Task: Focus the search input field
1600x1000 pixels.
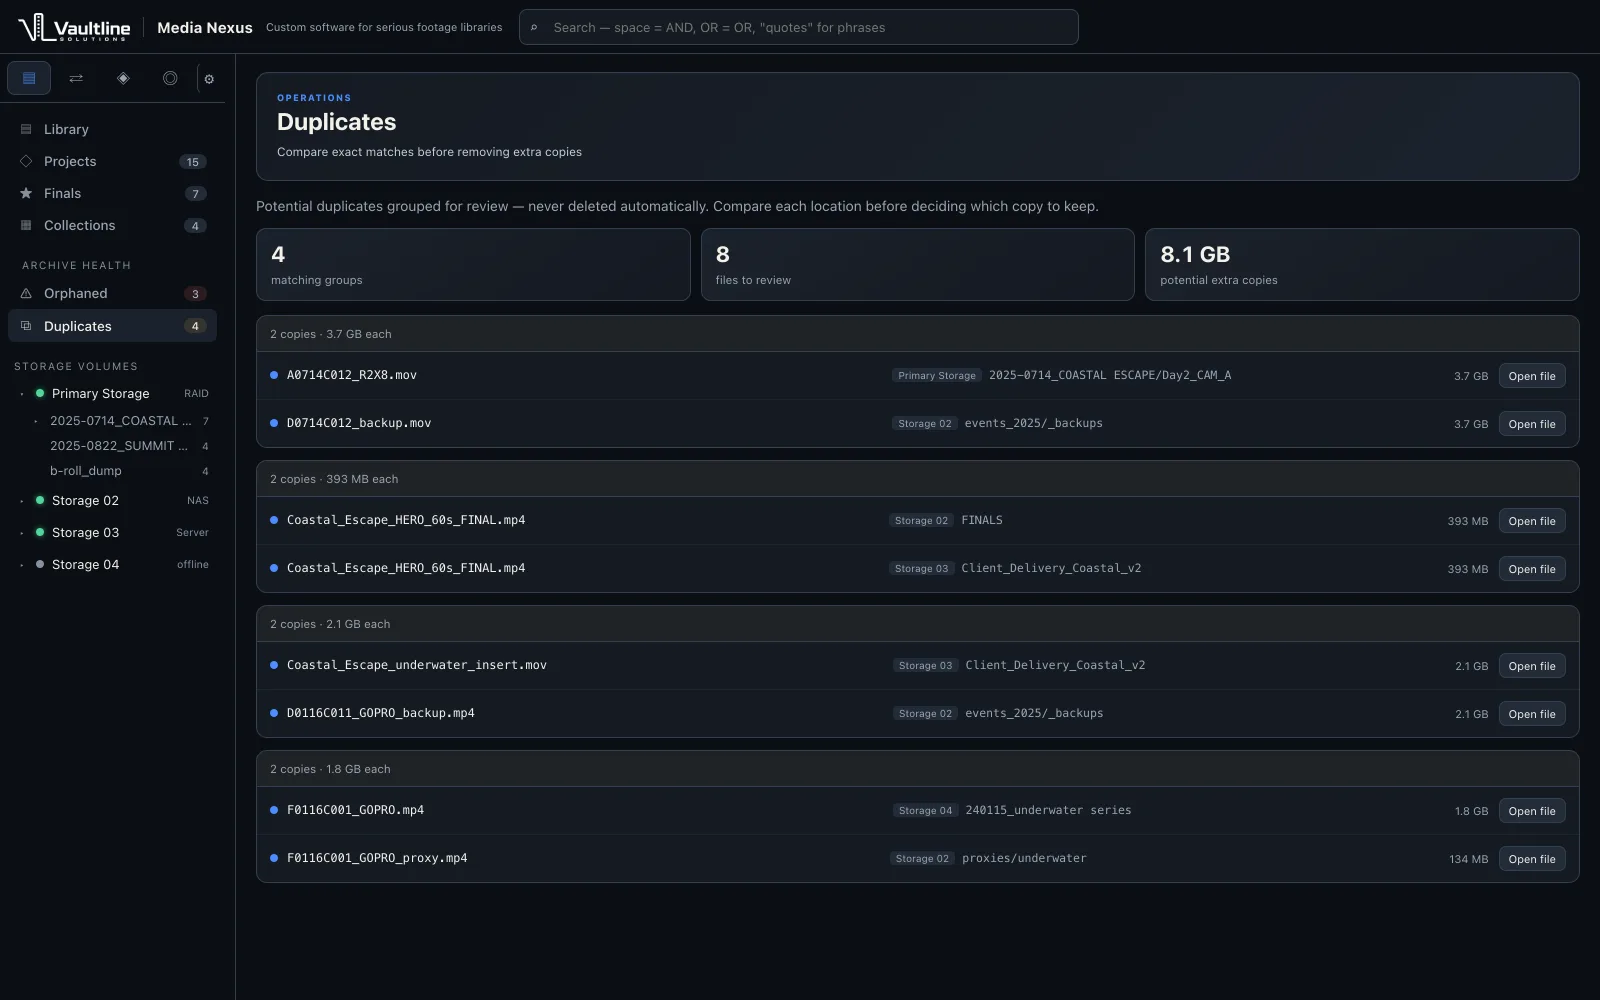Action: click(798, 27)
